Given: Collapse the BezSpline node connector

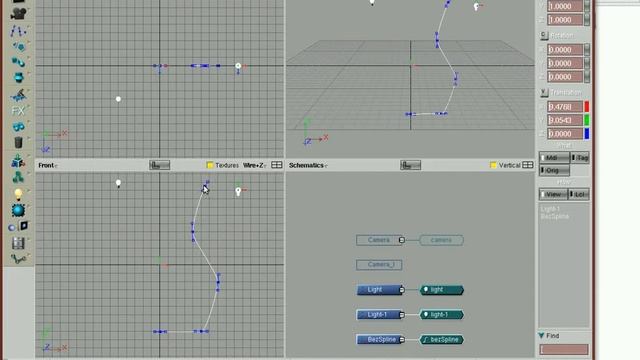Looking at the screenshot, I should [x=402, y=340].
